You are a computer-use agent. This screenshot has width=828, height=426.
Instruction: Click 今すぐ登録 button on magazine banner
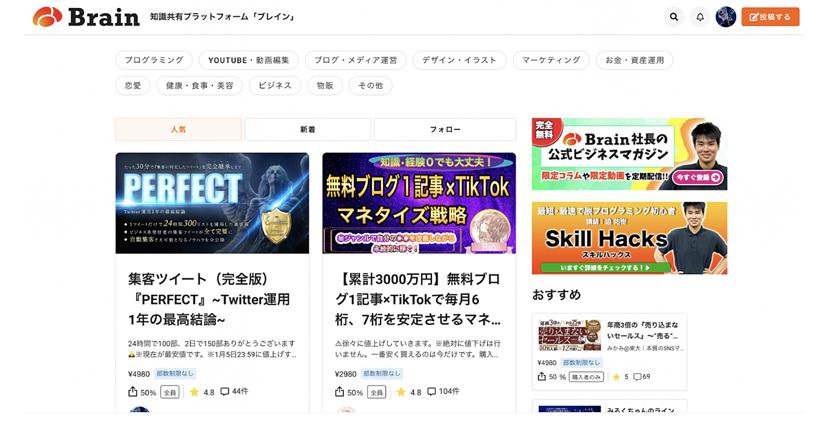tap(698, 177)
